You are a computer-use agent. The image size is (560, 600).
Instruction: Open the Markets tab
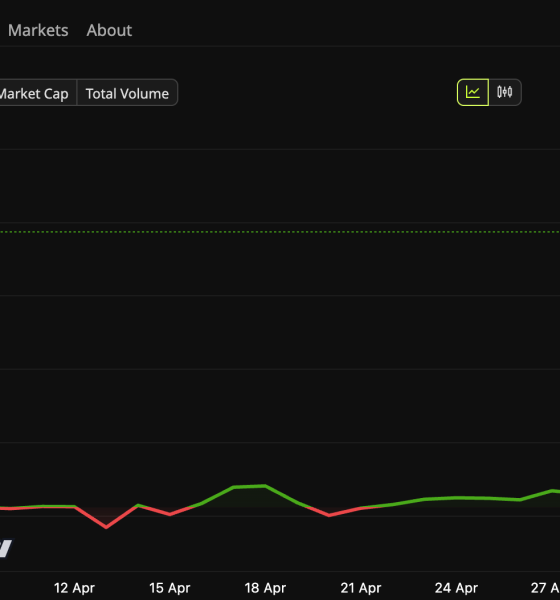coord(38,30)
